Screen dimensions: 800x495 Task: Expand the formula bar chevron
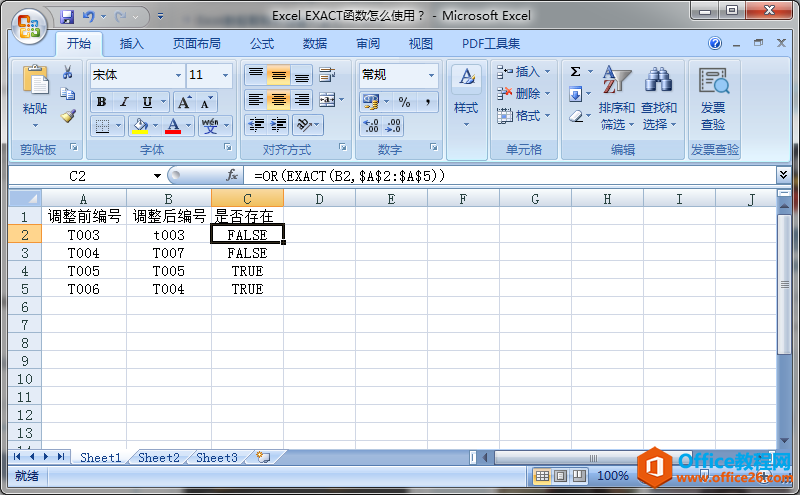[783, 175]
